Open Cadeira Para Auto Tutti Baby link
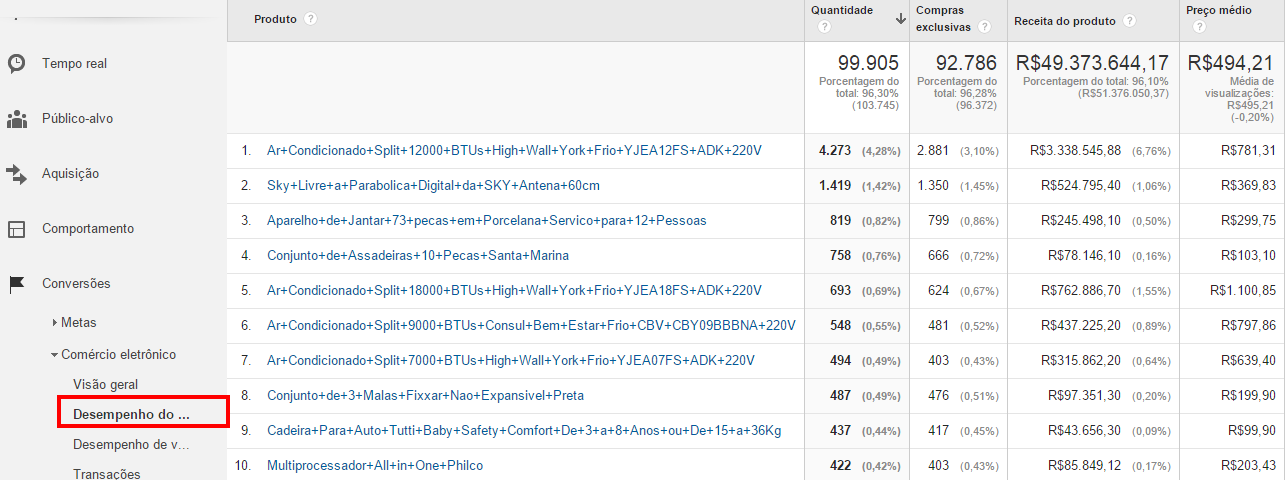This screenshot has height=480, width=1285. tap(523, 431)
